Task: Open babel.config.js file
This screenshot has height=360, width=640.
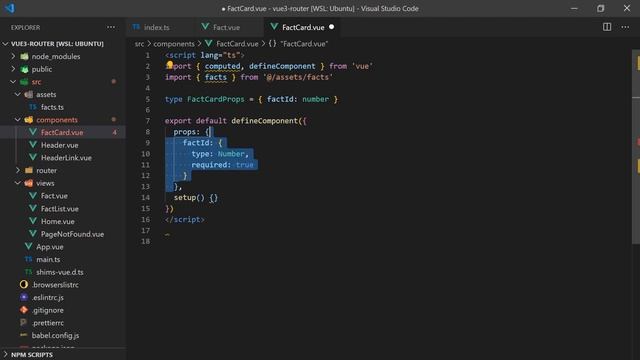Action: click(55, 335)
